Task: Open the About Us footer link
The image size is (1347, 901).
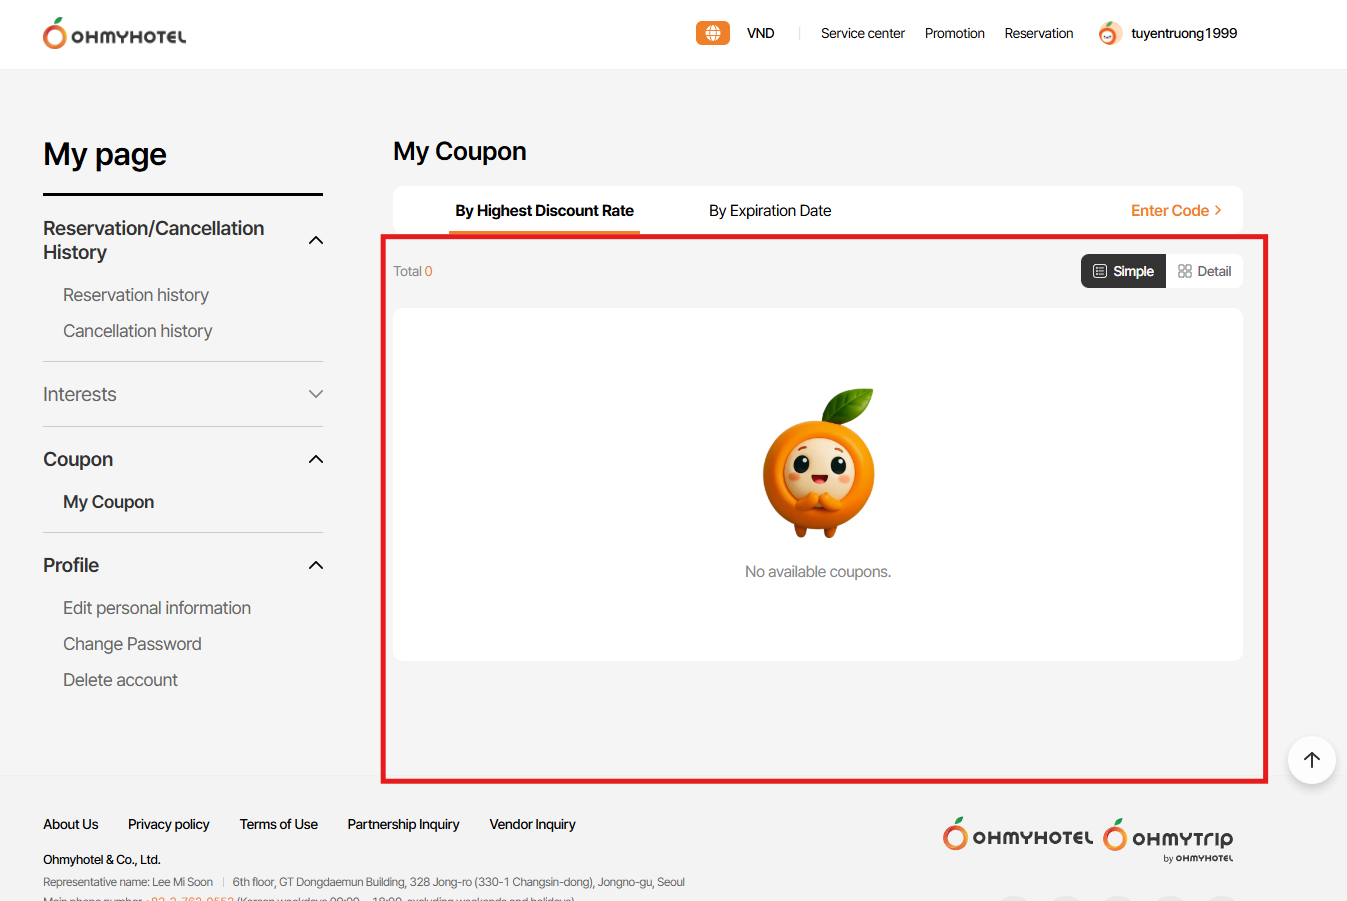Action: 71,824
